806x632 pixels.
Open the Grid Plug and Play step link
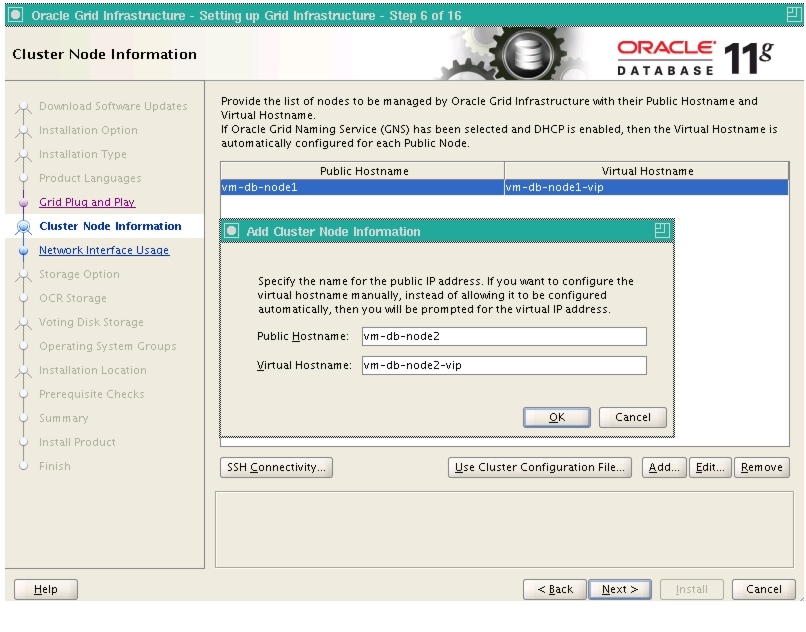click(x=87, y=202)
